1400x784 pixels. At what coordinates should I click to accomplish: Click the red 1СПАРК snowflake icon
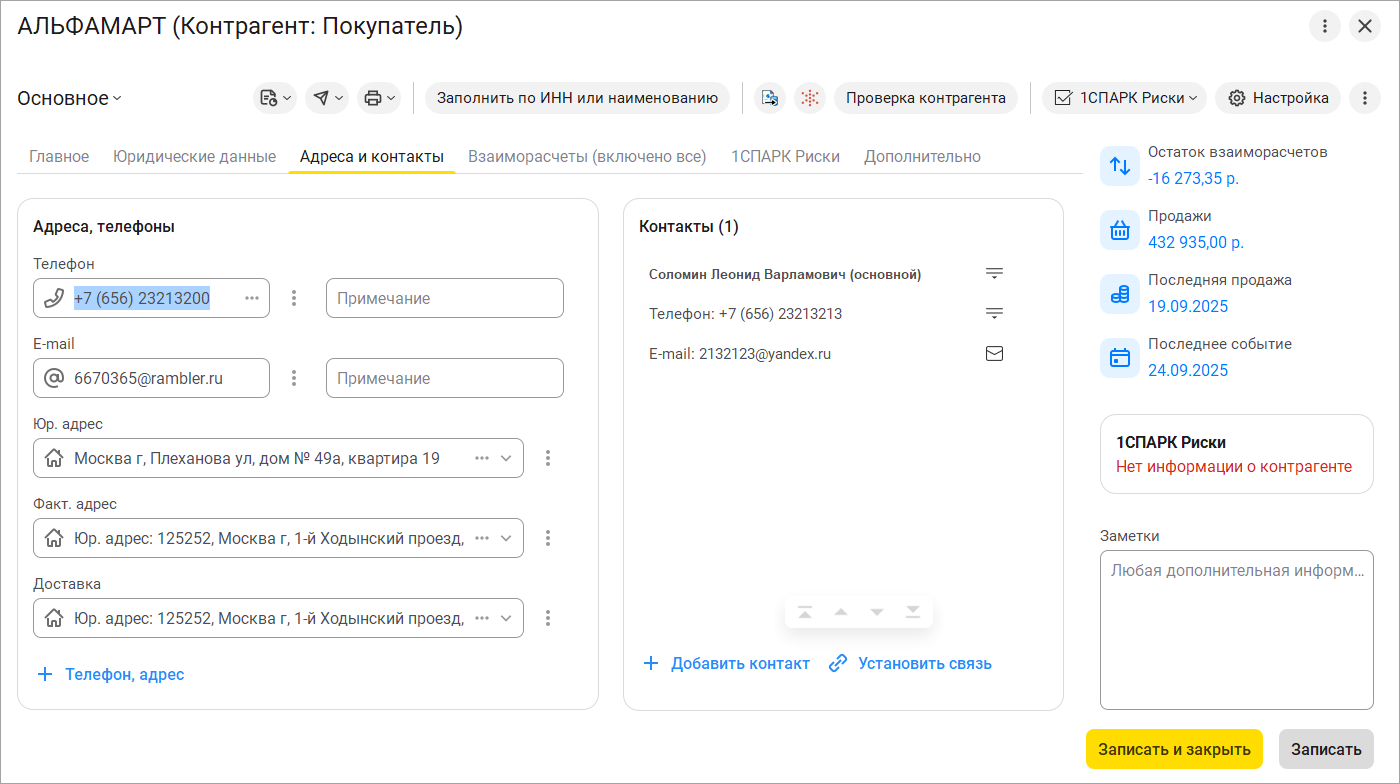coord(810,98)
